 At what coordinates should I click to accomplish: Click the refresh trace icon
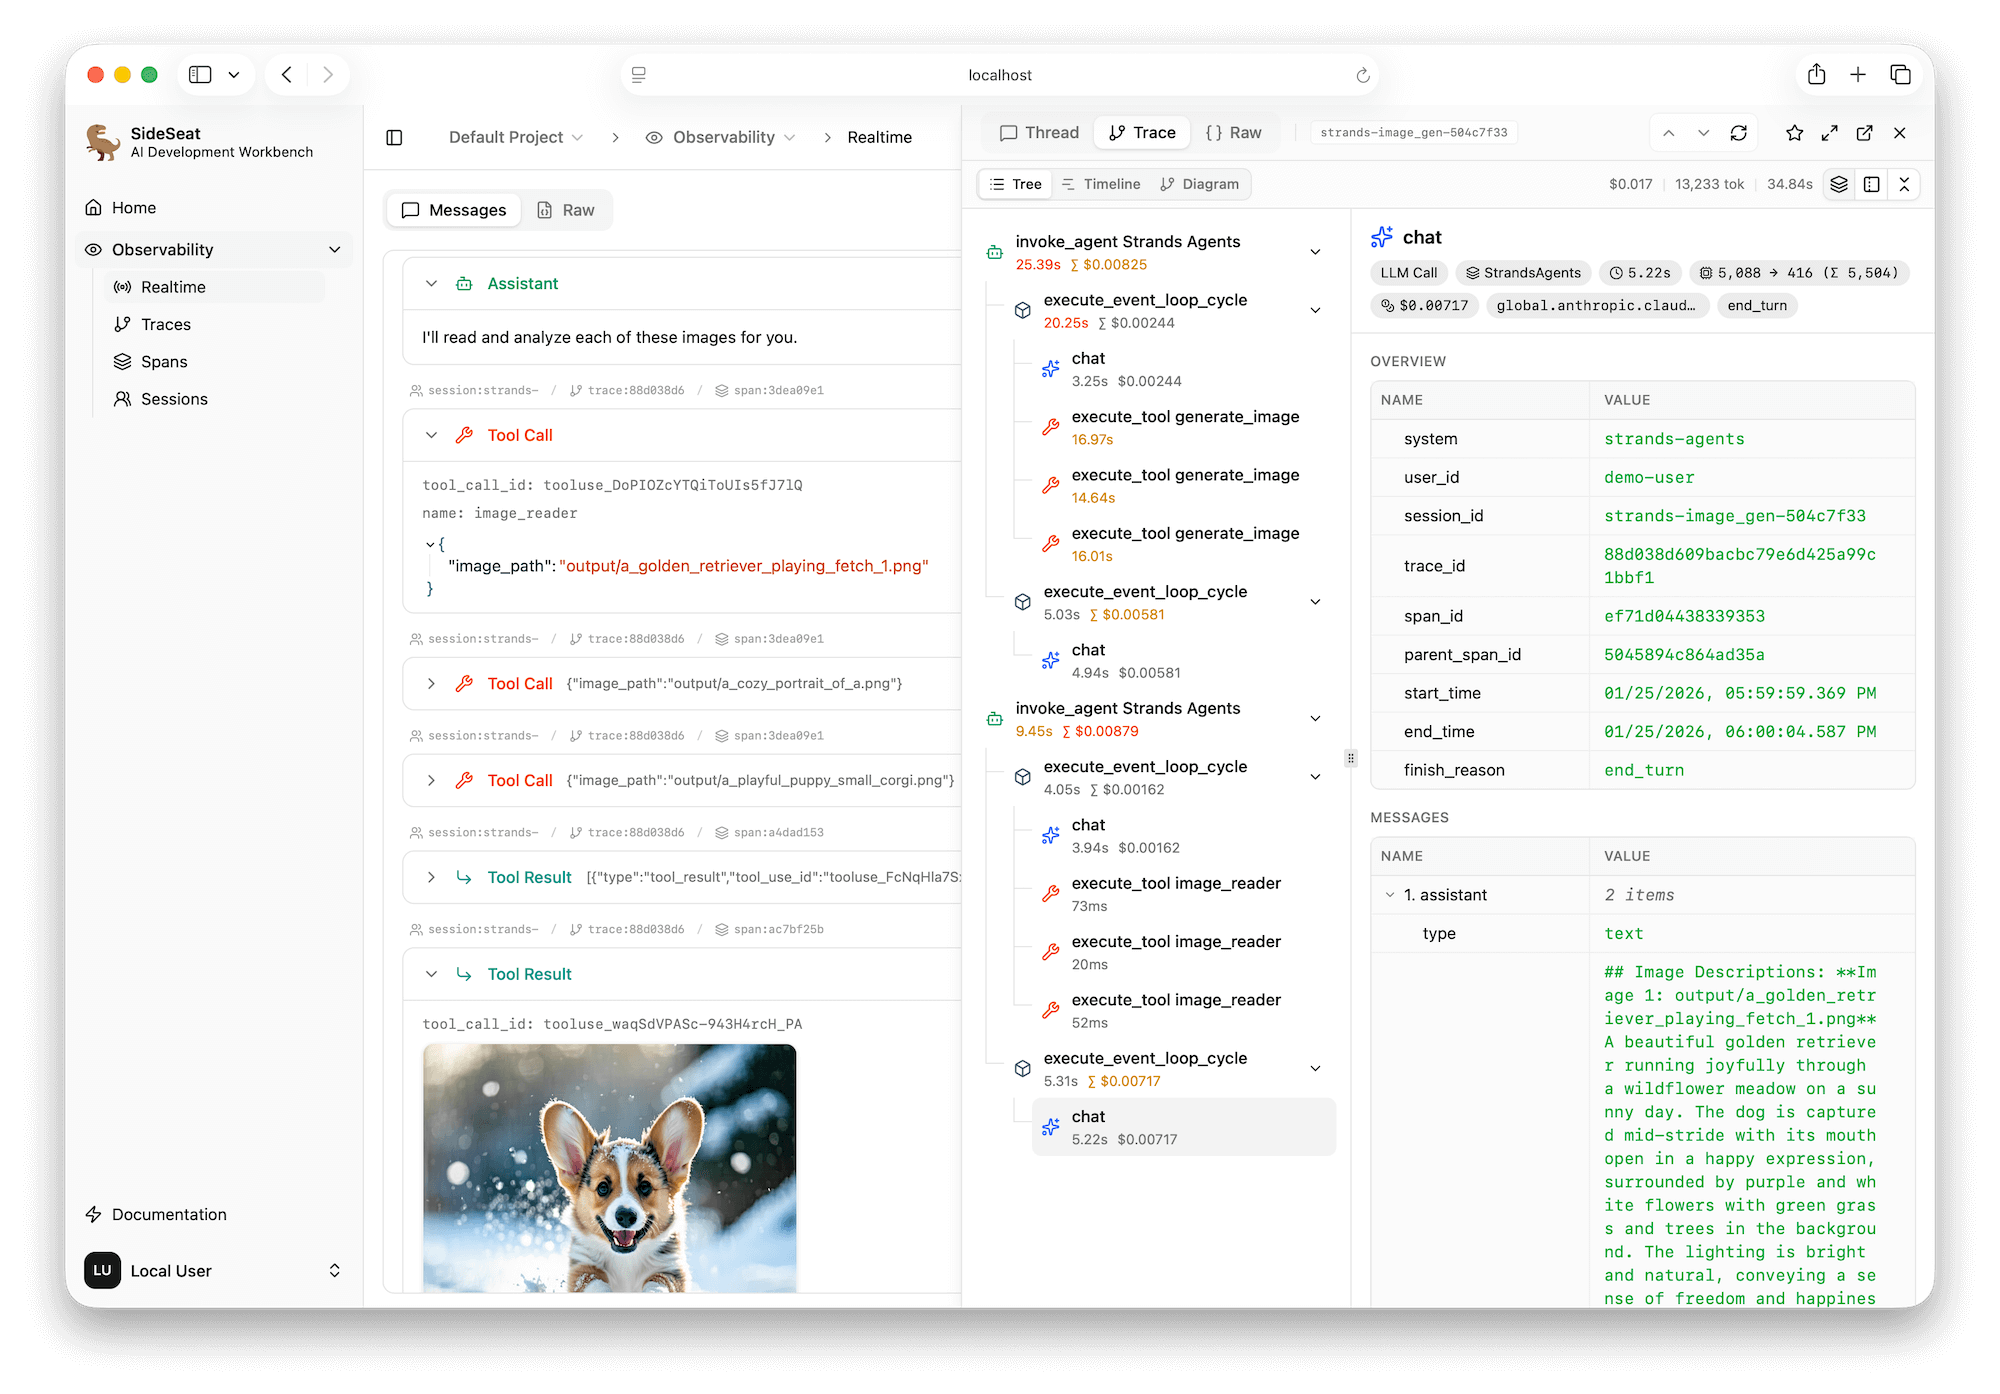pyautogui.click(x=1739, y=133)
